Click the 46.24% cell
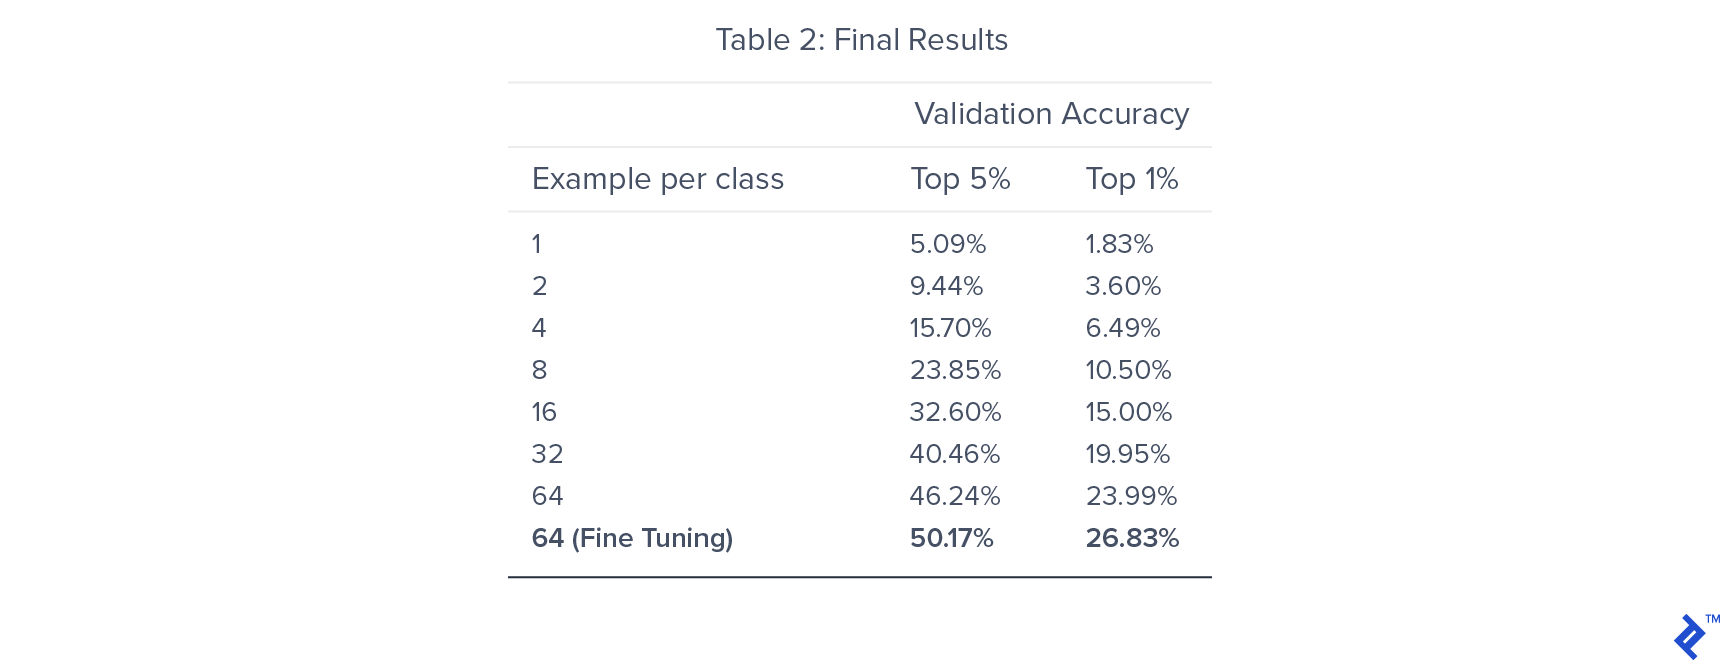The width and height of the screenshot is (1720, 660). coord(955,496)
